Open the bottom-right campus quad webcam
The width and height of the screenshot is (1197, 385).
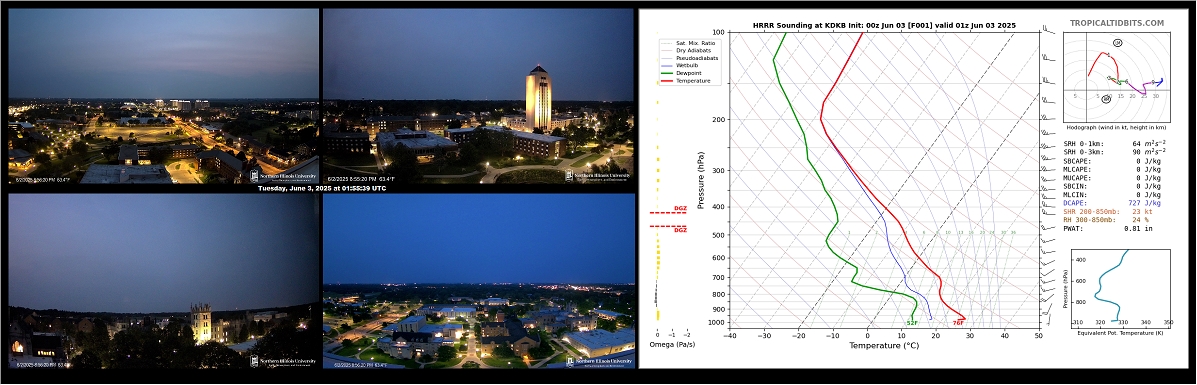[x=479, y=281]
